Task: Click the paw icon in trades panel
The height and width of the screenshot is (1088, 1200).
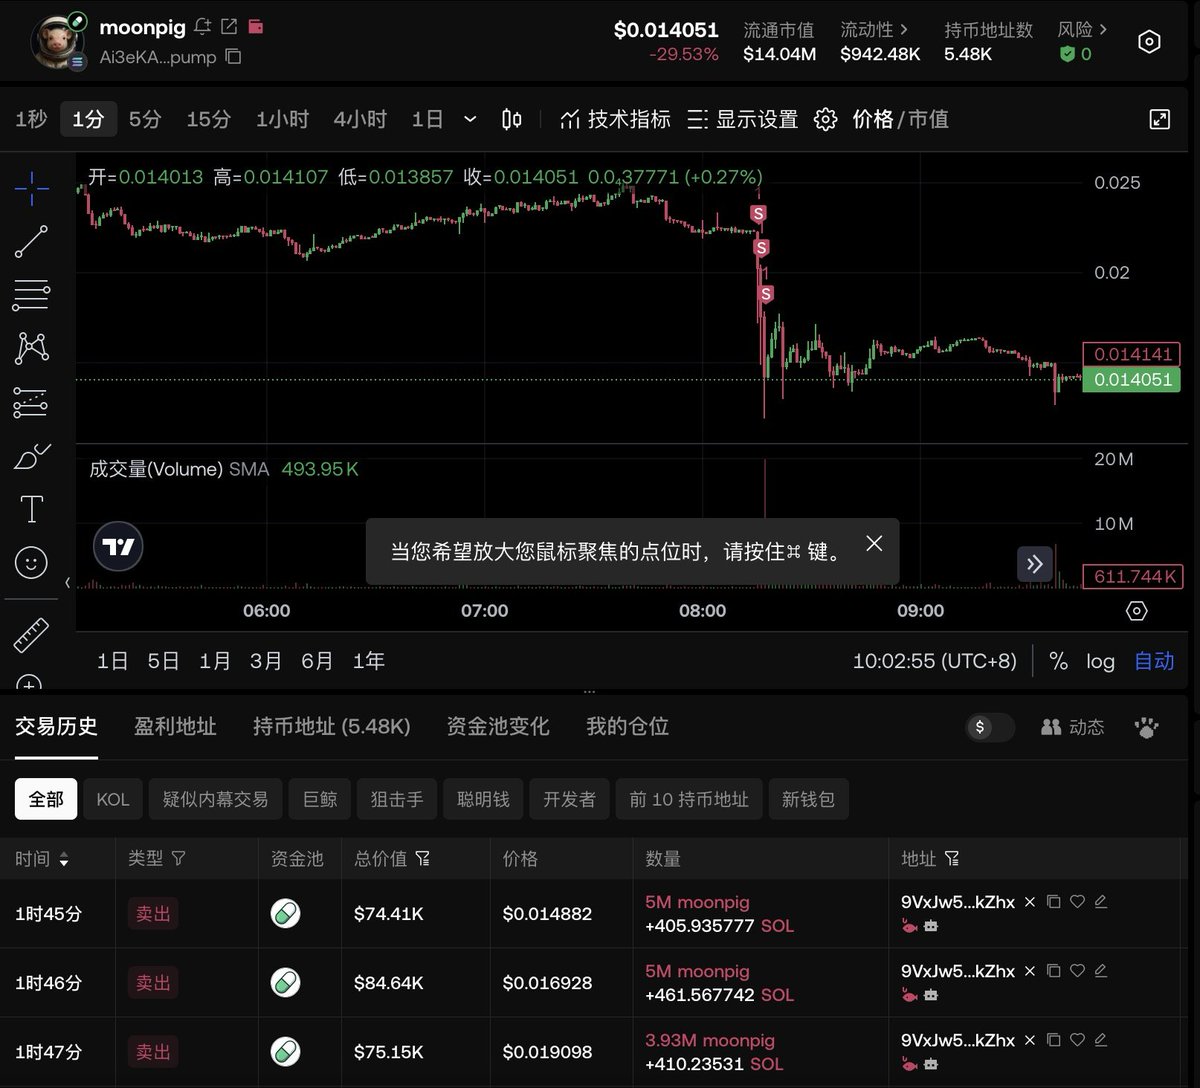Action: (x=1147, y=727)
